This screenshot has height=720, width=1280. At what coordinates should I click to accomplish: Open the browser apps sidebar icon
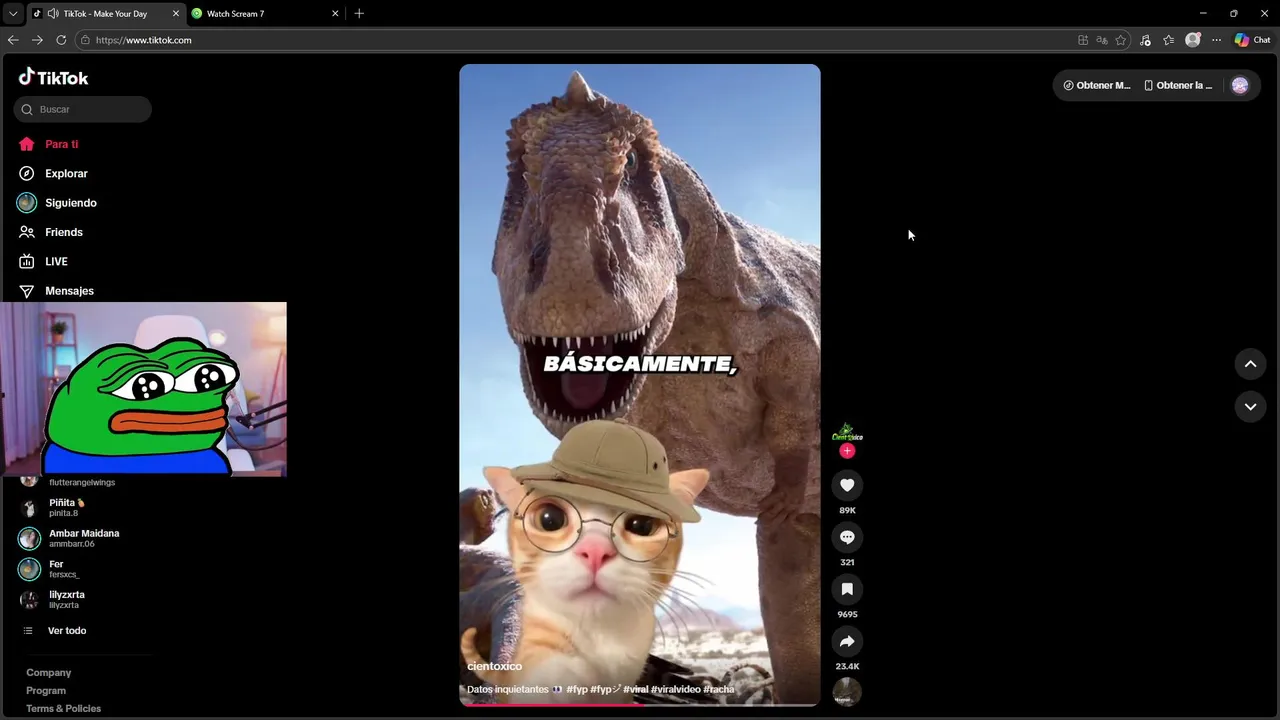pyautogui.click(x=1083, y=40)
